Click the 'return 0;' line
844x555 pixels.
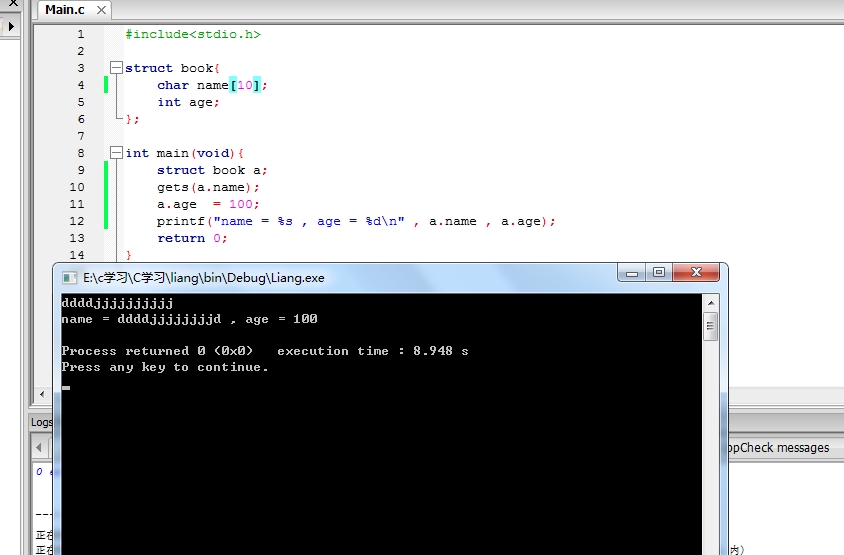coord(192,238)
